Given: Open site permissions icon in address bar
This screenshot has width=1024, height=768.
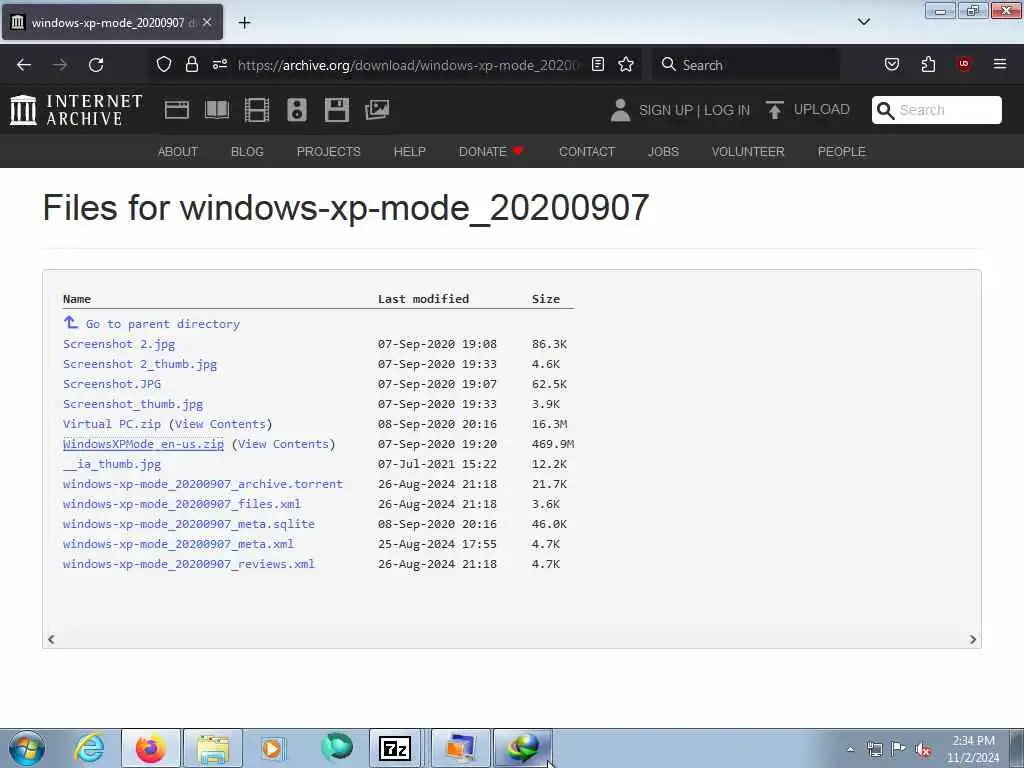Looking at the screenshot, I should point(220,64).
